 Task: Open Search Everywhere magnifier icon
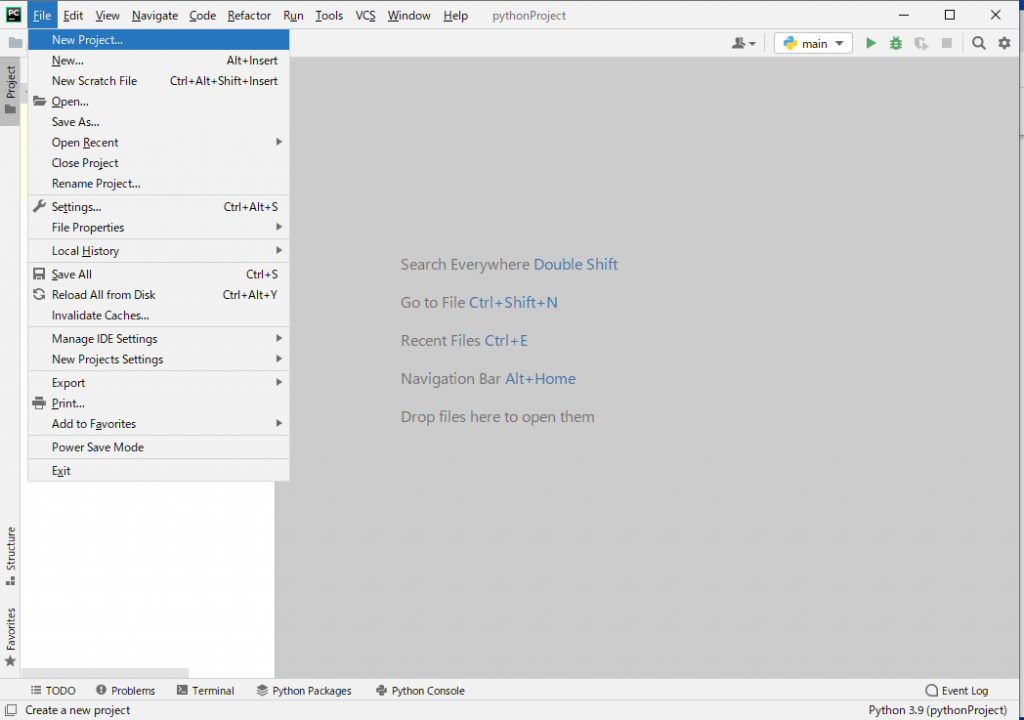click(979, 43)
